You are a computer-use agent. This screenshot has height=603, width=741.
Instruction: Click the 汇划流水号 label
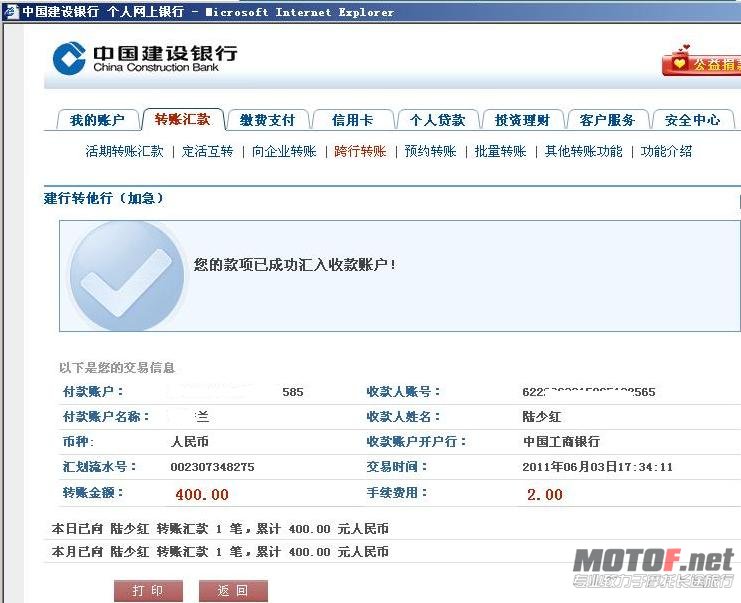pyautogui.click(x=99, y=466)
